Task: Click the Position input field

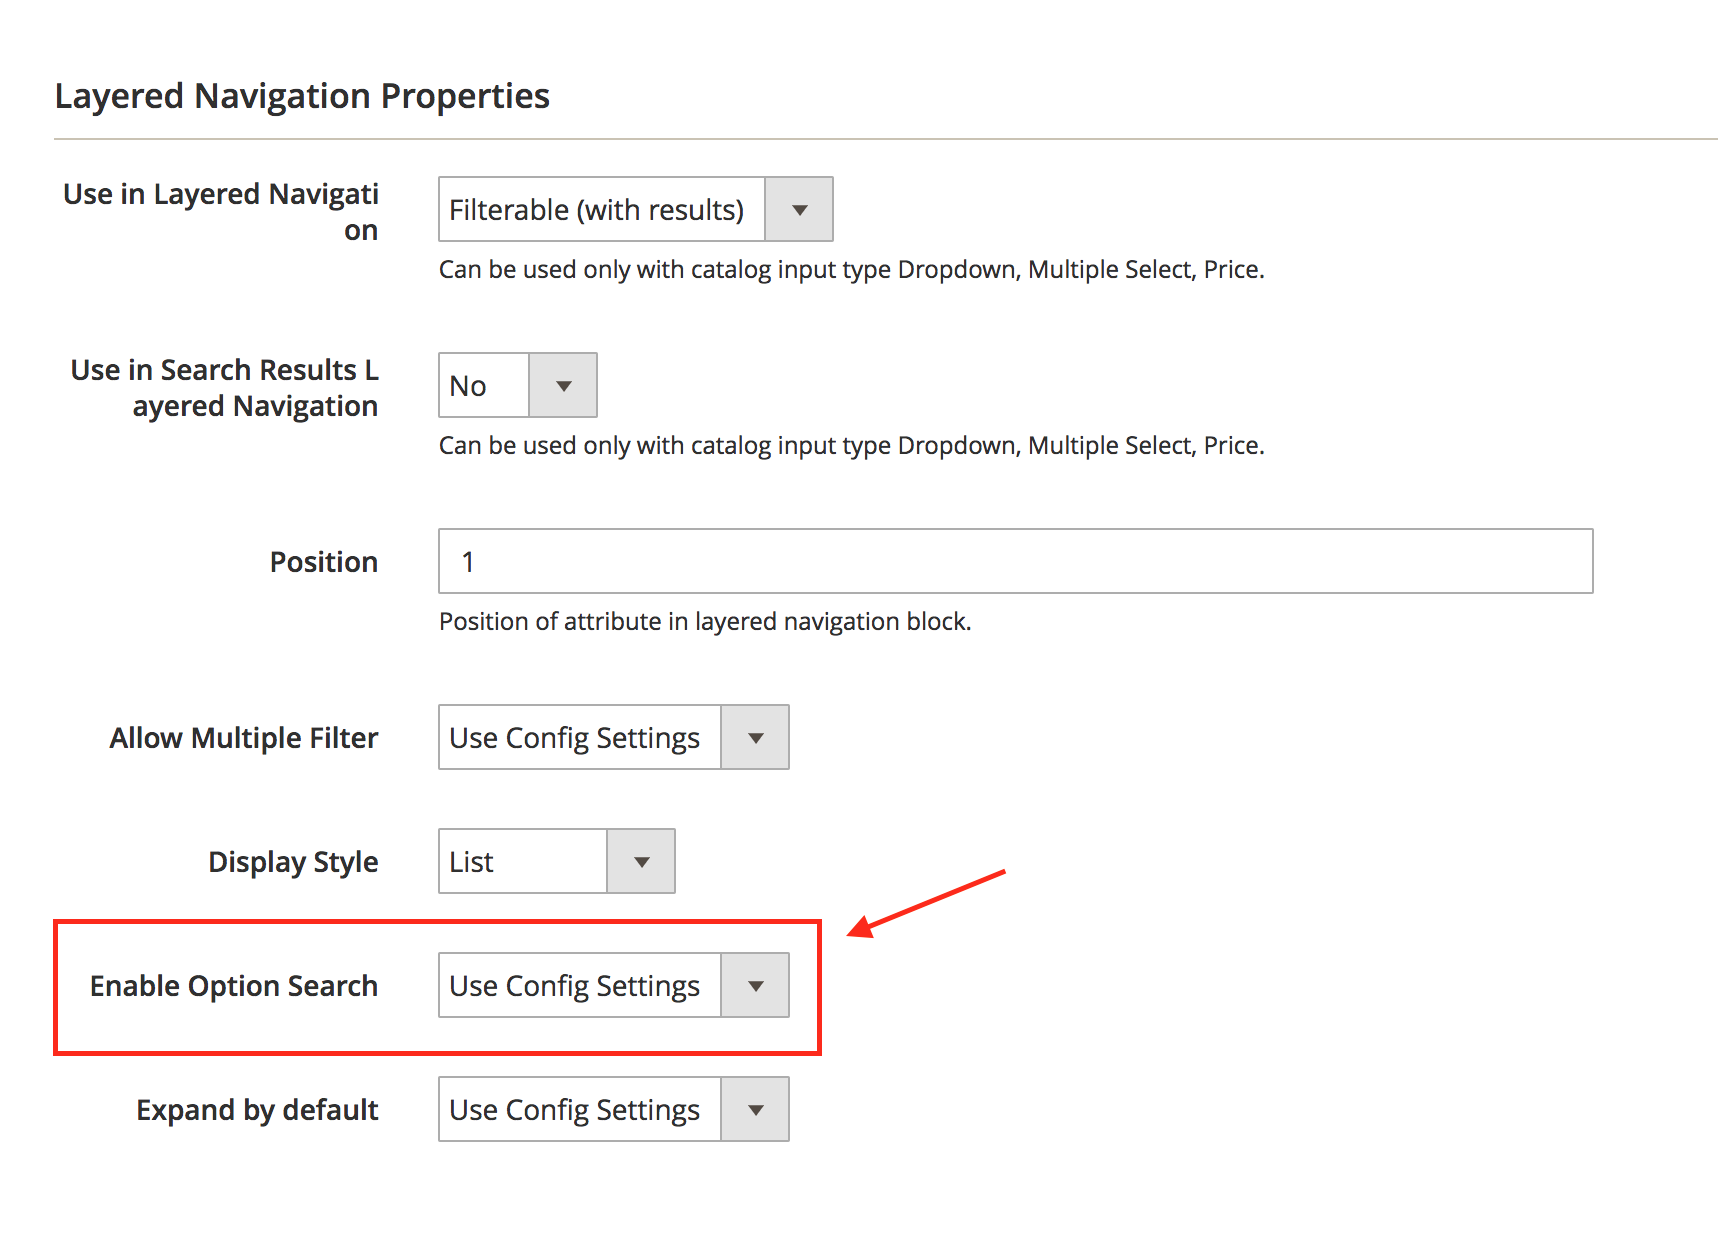Action: (1015, 561)
